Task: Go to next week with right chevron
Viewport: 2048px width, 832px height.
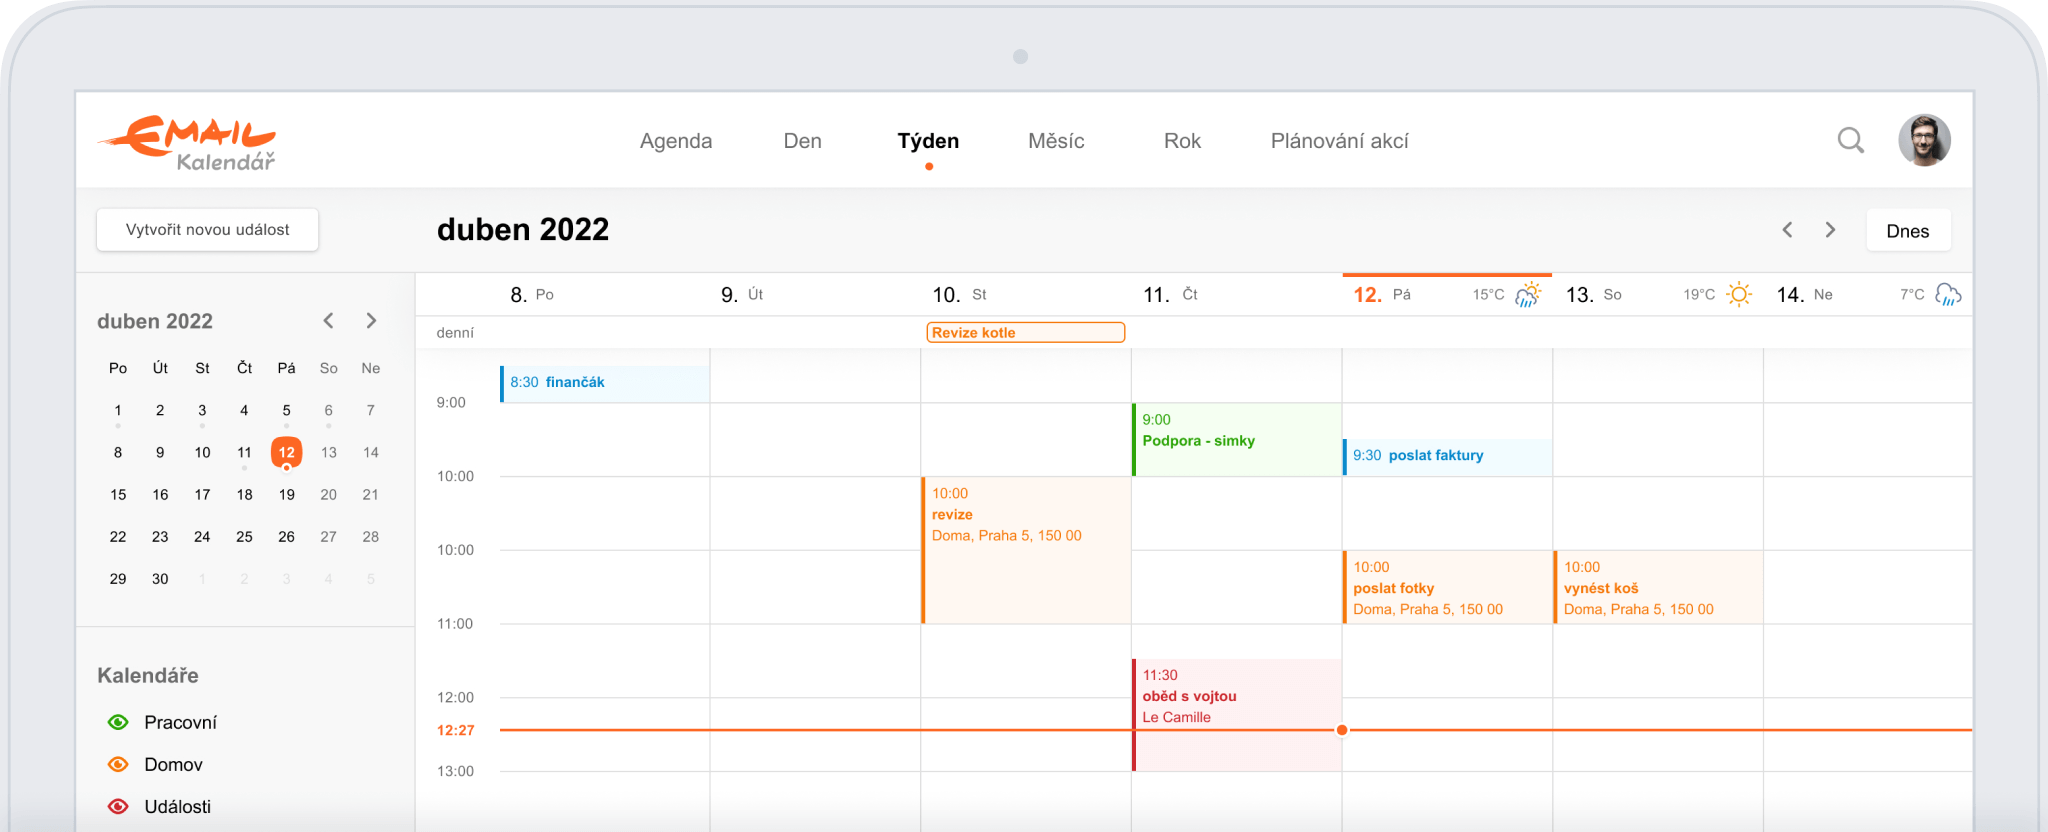Action: (1830, 230)
